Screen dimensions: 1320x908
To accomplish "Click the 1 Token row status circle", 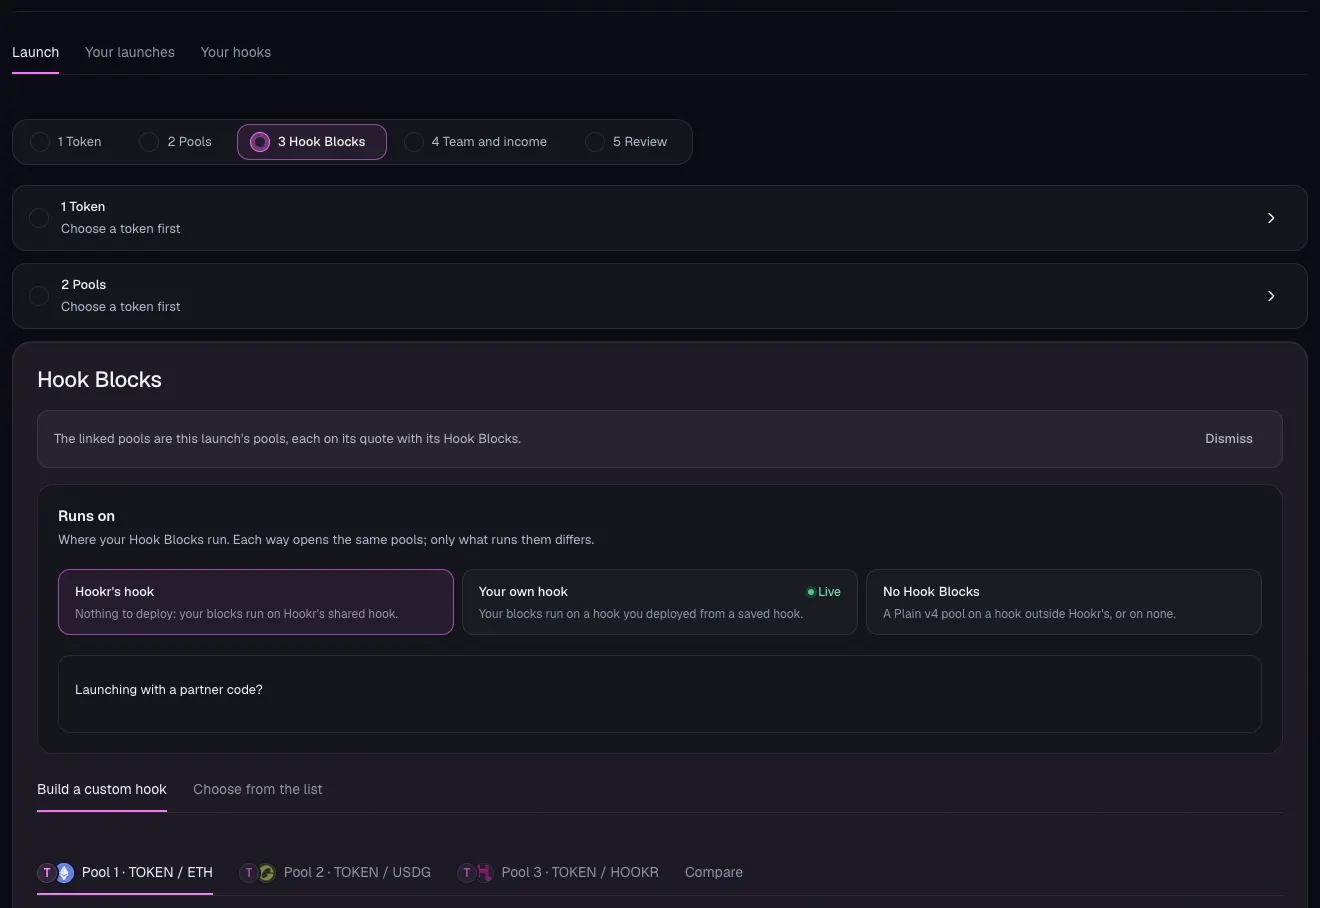I will 39,218.
